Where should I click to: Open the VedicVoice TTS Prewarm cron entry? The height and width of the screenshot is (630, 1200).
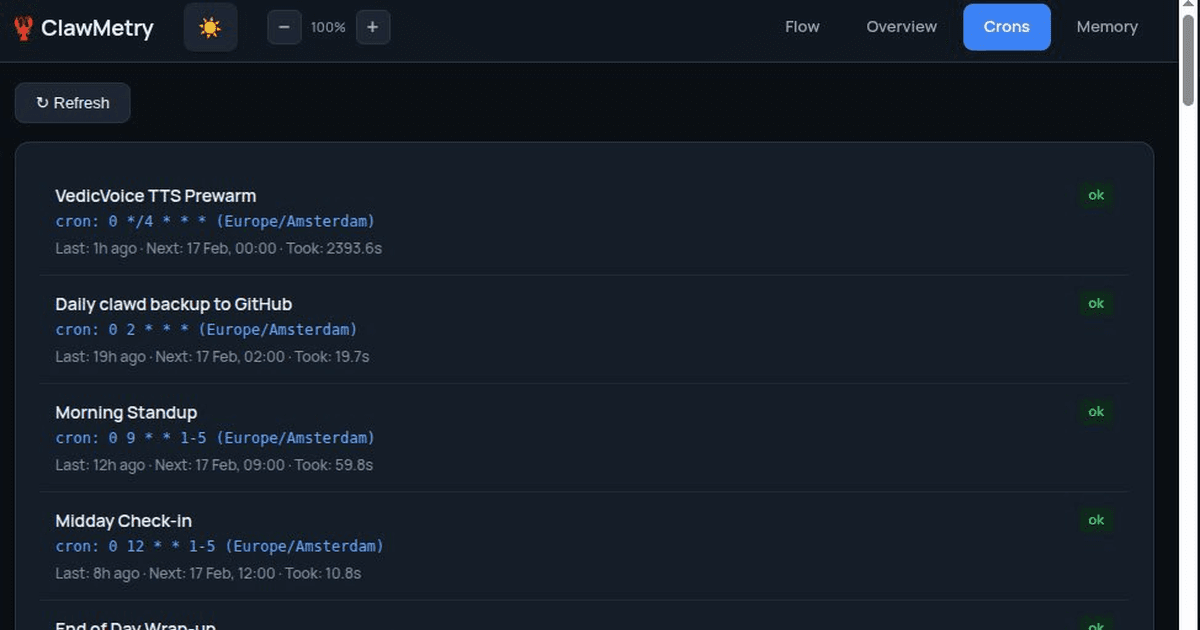click(156, 195)
